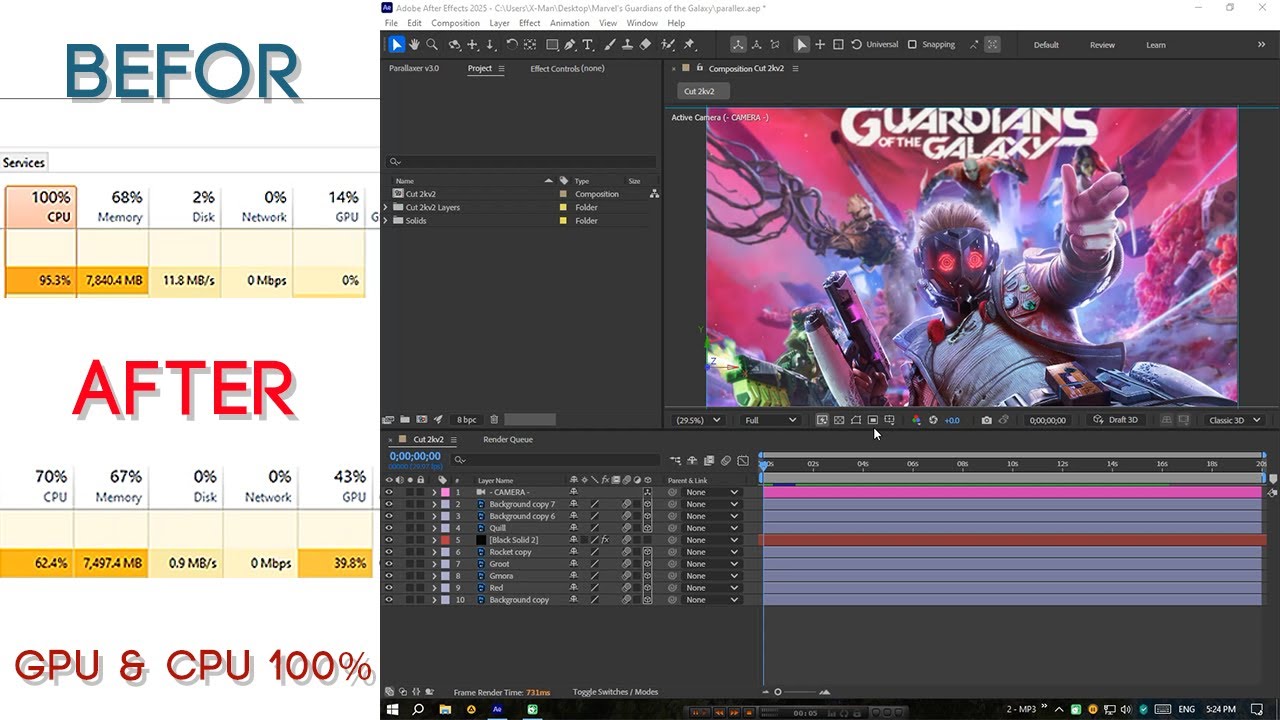Hide the CAMERA layer eye icon
This screenshot has width=1280, height=720.
389,492
